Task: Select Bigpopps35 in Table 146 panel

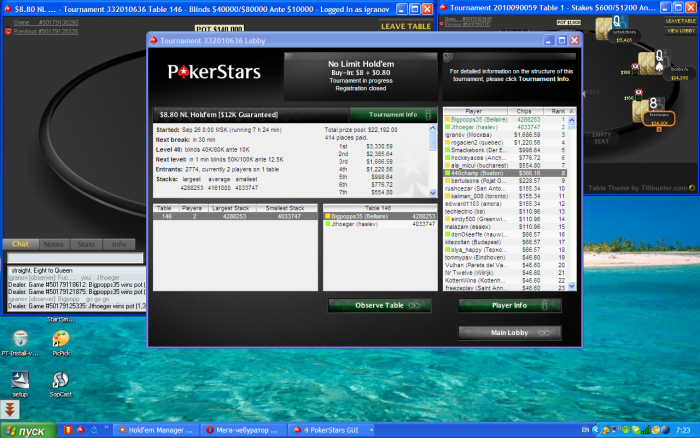Action: coord(380,217)
